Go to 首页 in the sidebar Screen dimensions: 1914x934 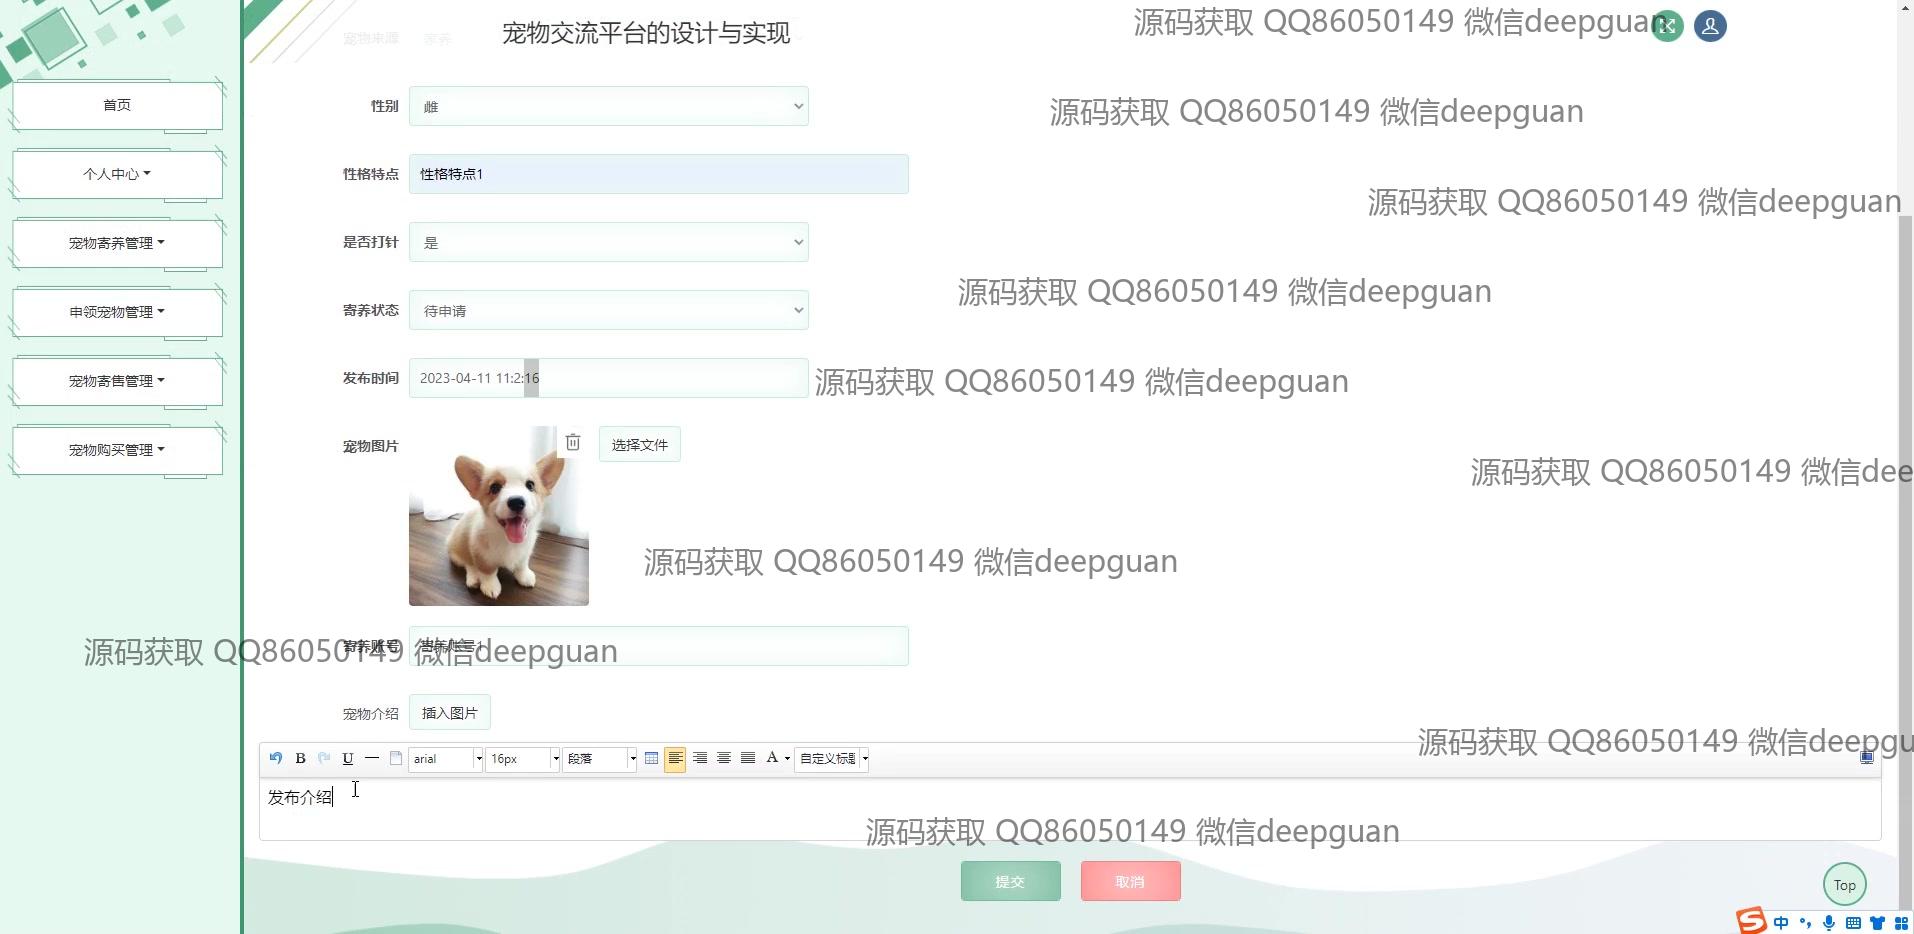coord(117,105)
